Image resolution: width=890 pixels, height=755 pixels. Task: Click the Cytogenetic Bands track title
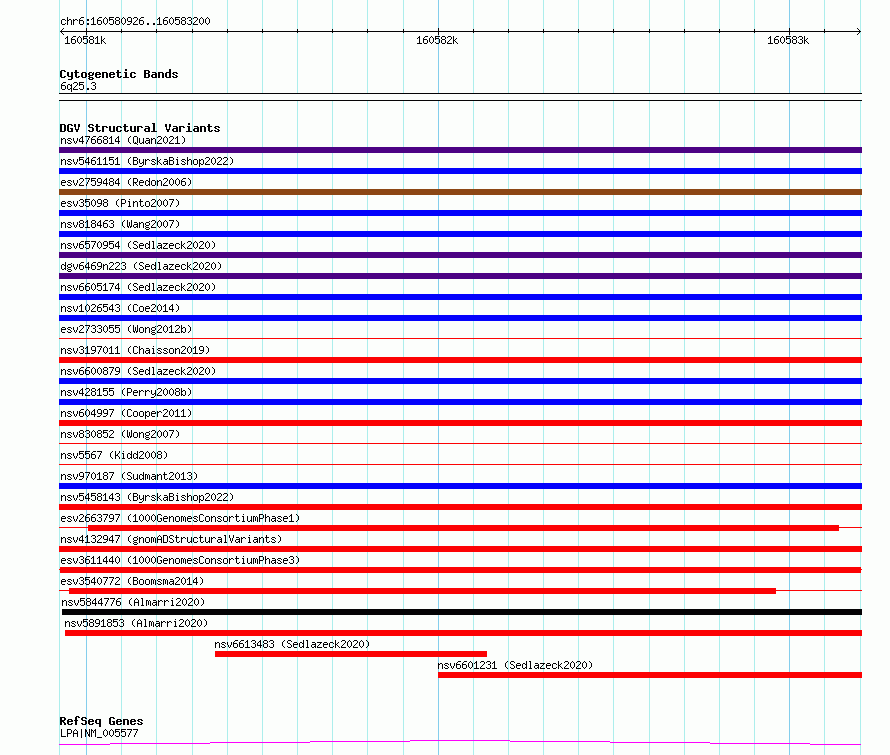click(119, 74)
